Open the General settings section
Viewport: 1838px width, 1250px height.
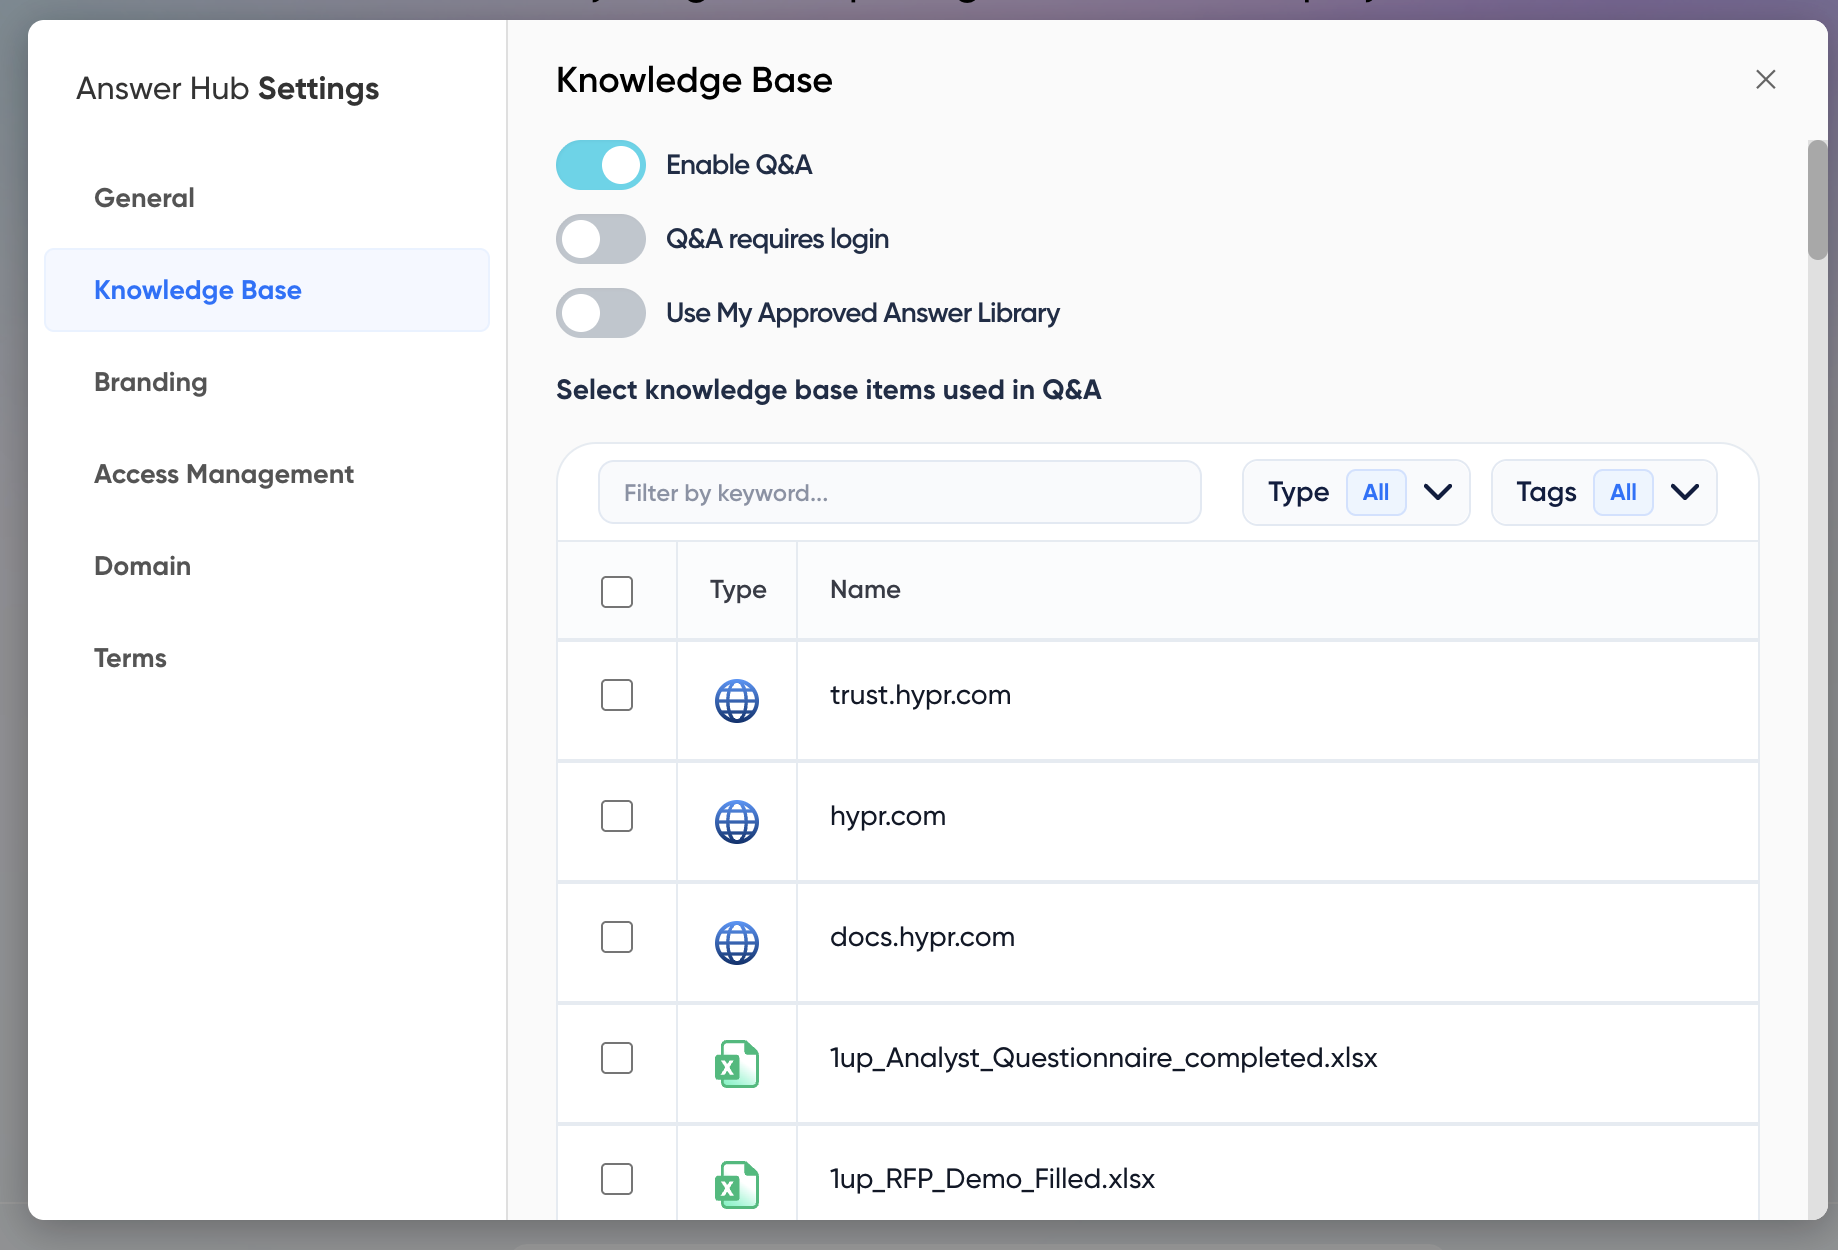144,198
